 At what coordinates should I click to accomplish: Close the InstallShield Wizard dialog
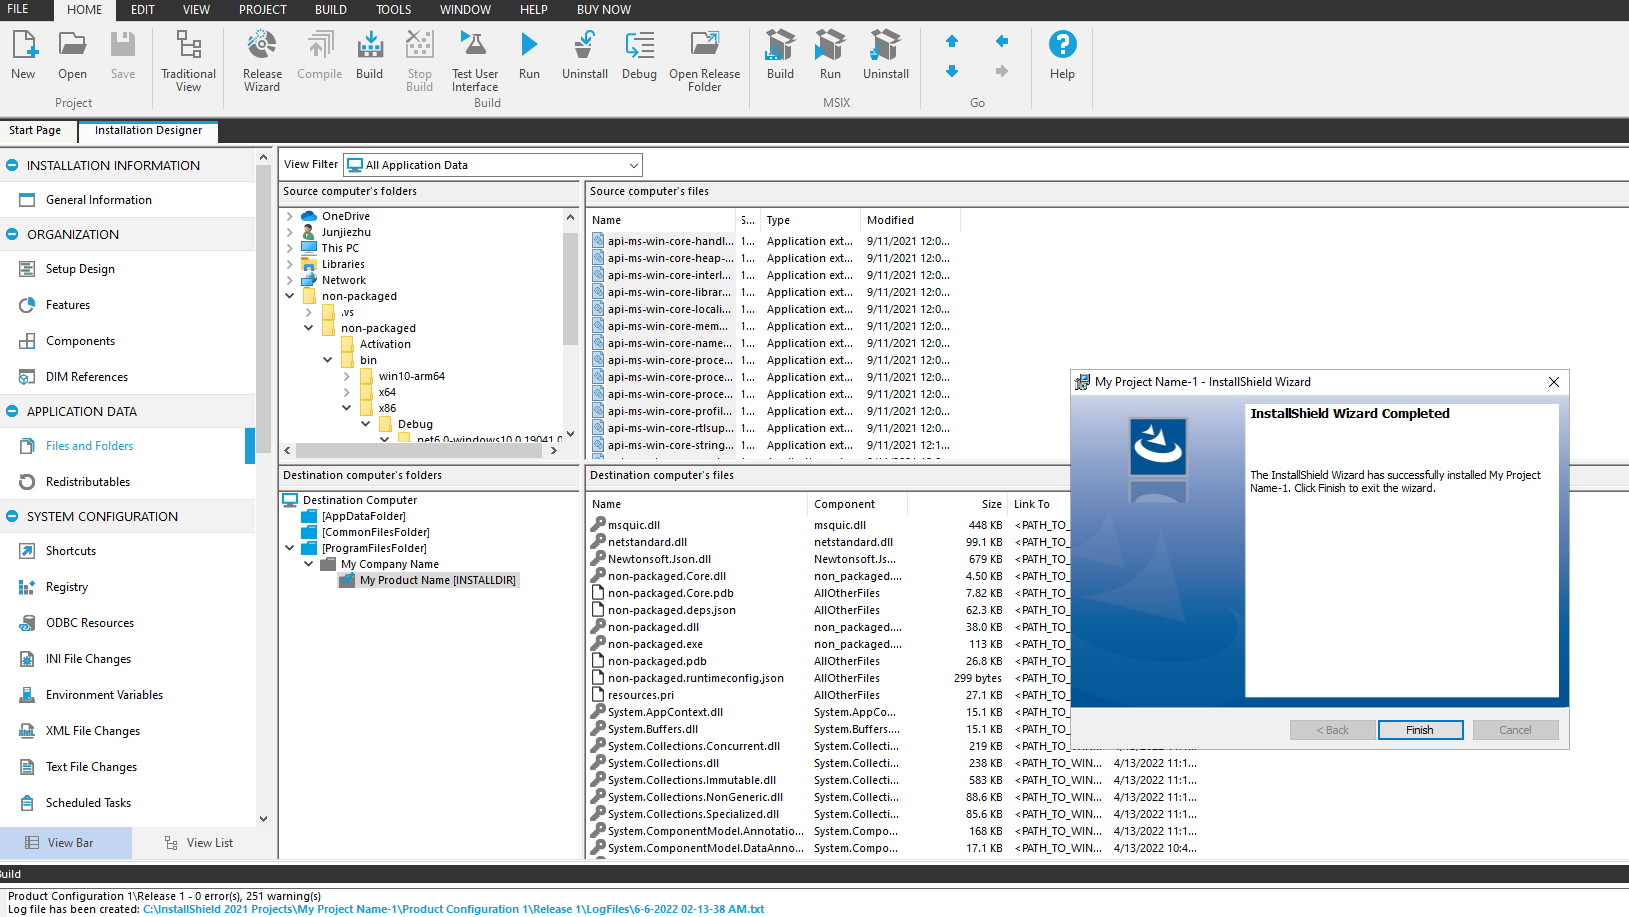[x=1553, y=382]
